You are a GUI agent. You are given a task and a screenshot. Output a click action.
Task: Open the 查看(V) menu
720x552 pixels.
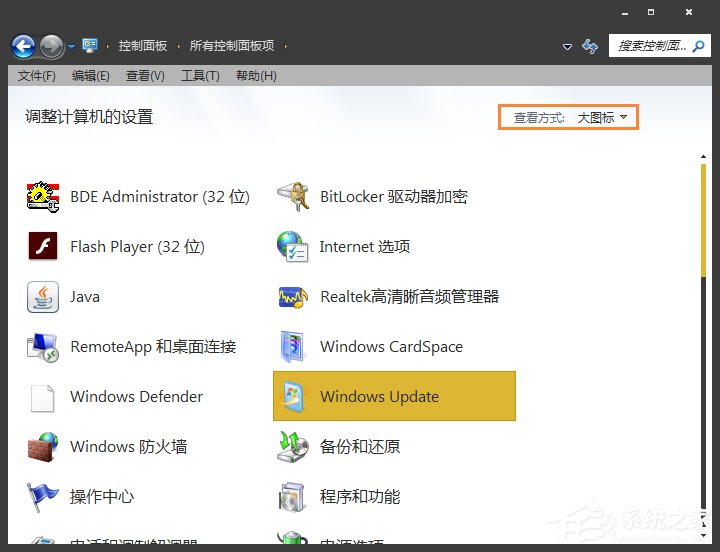(x=145, y=76)
